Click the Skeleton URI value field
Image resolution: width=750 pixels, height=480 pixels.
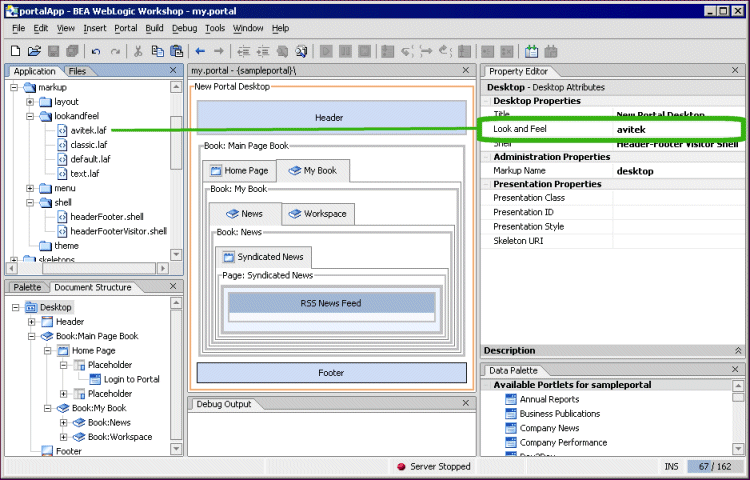click(679, 240)
